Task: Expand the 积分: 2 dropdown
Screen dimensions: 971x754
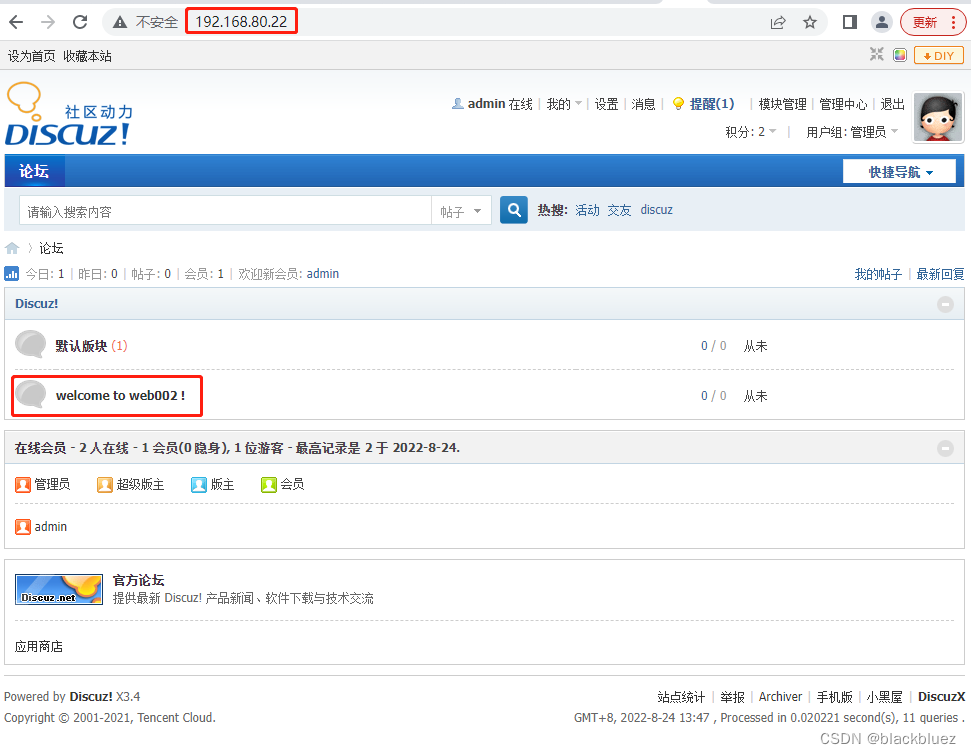Action: point(751,132)
